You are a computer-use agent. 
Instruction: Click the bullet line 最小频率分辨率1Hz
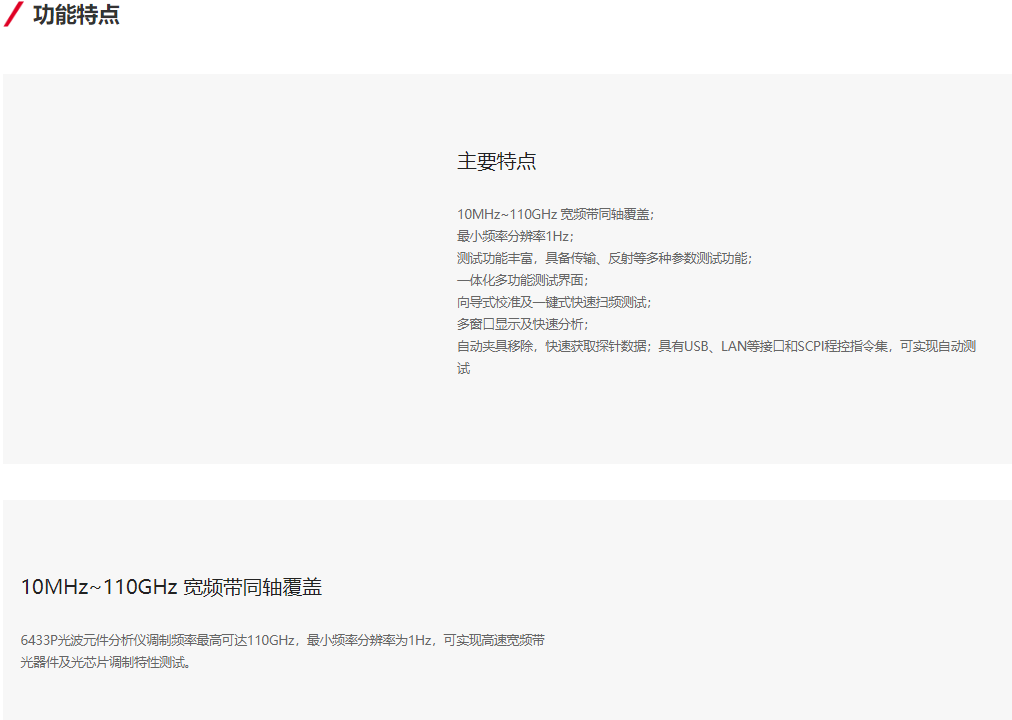(515, 236)
